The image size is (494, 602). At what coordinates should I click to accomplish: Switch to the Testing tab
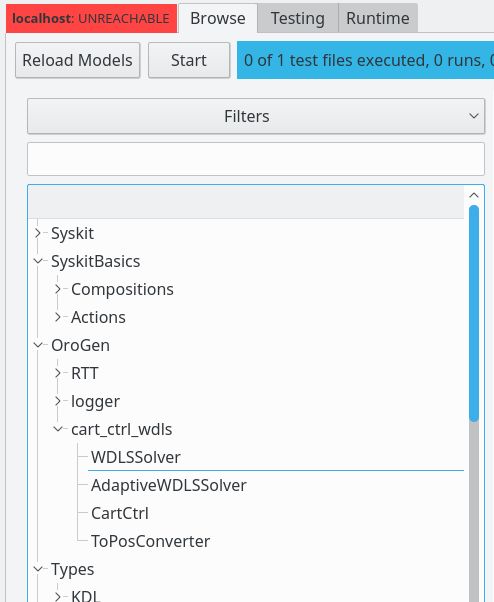pyautogui.click(x=298, y=18)
